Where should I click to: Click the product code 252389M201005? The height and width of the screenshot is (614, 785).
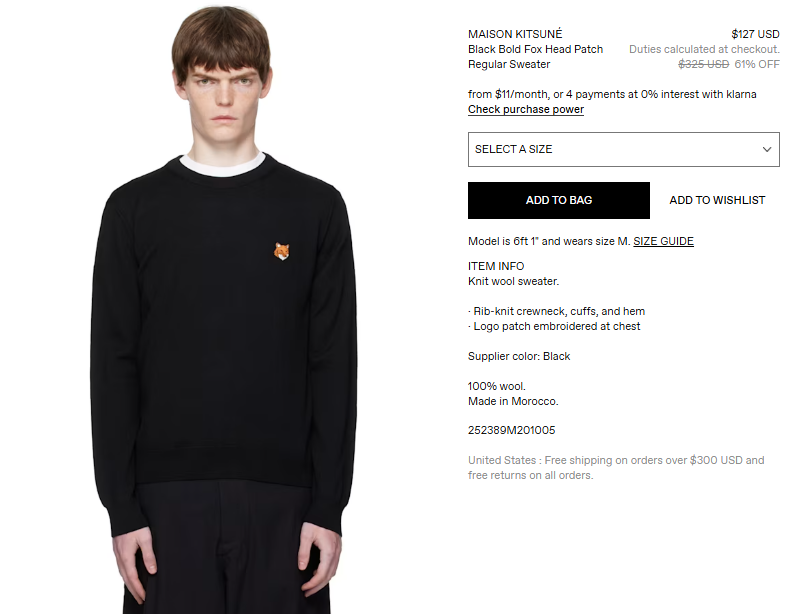point(512,430)
